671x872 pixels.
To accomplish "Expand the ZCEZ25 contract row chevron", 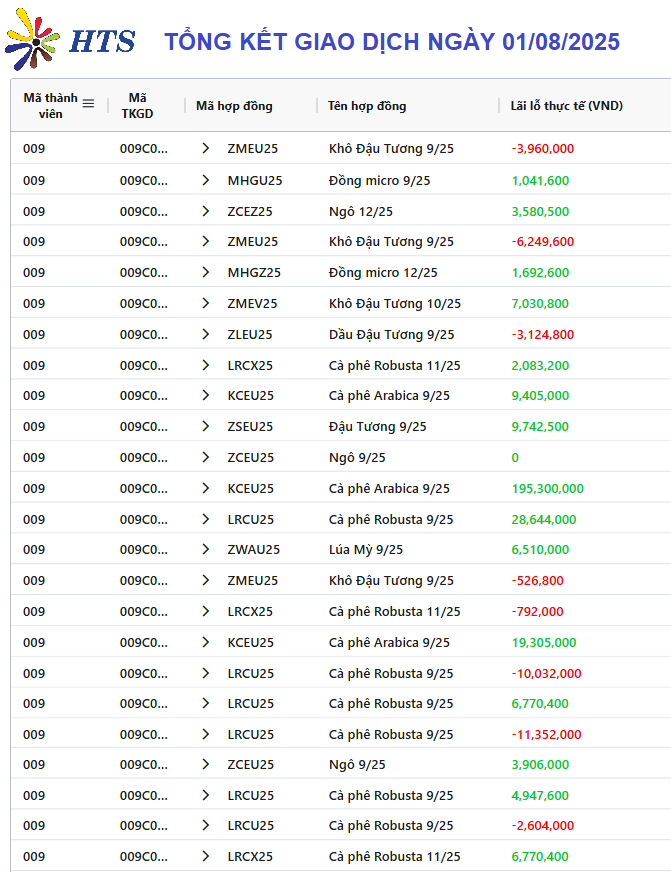I will 206,211.
